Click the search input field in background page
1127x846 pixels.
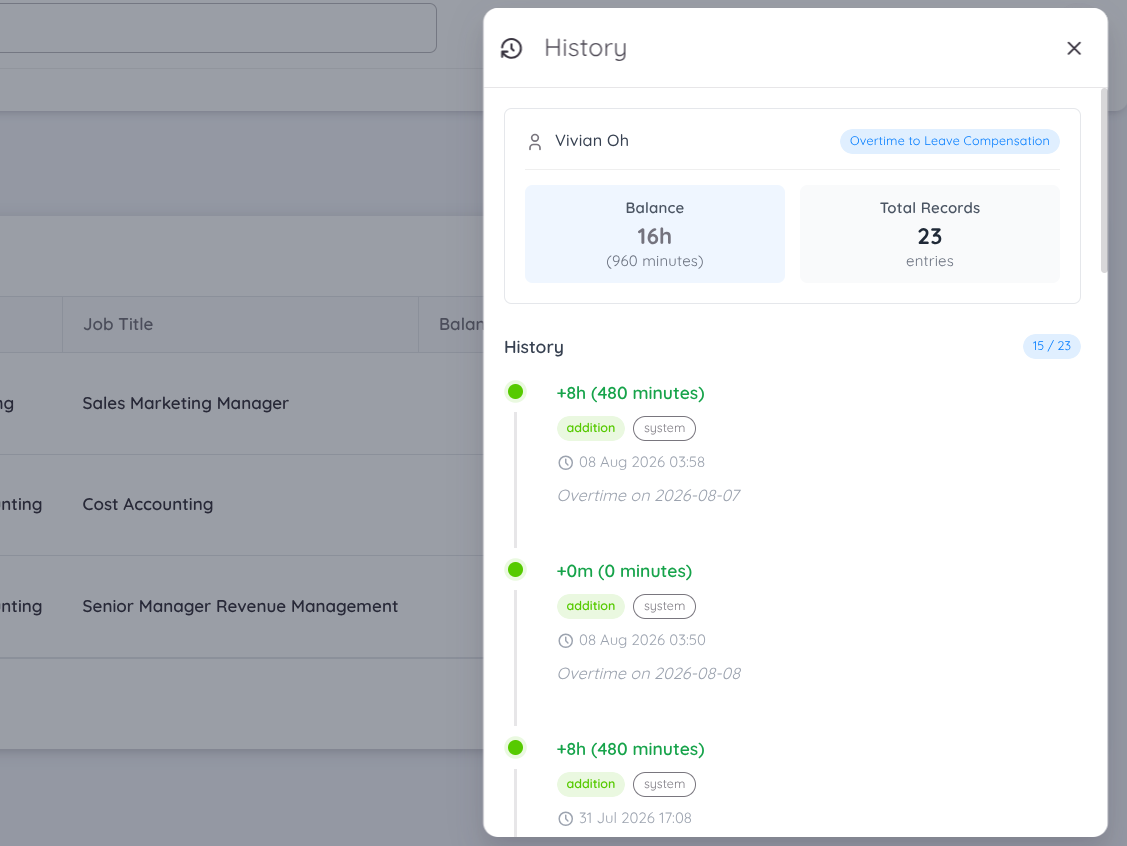pyautogui.click(x=216, y=28)
